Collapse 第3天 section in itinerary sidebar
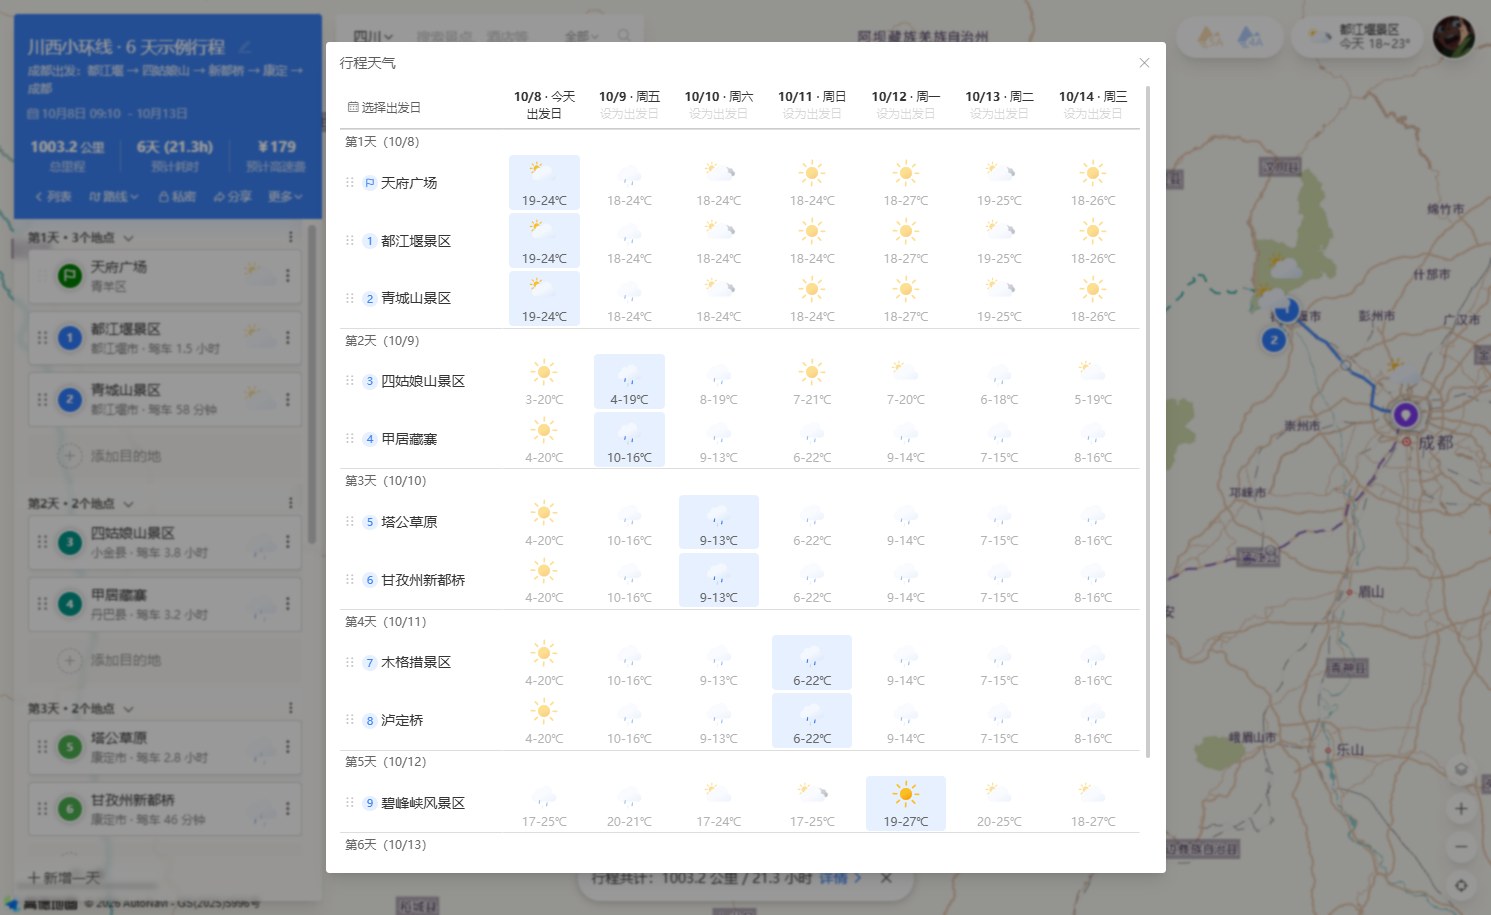Screen dimensions: 1491x915 pos(128,709)
